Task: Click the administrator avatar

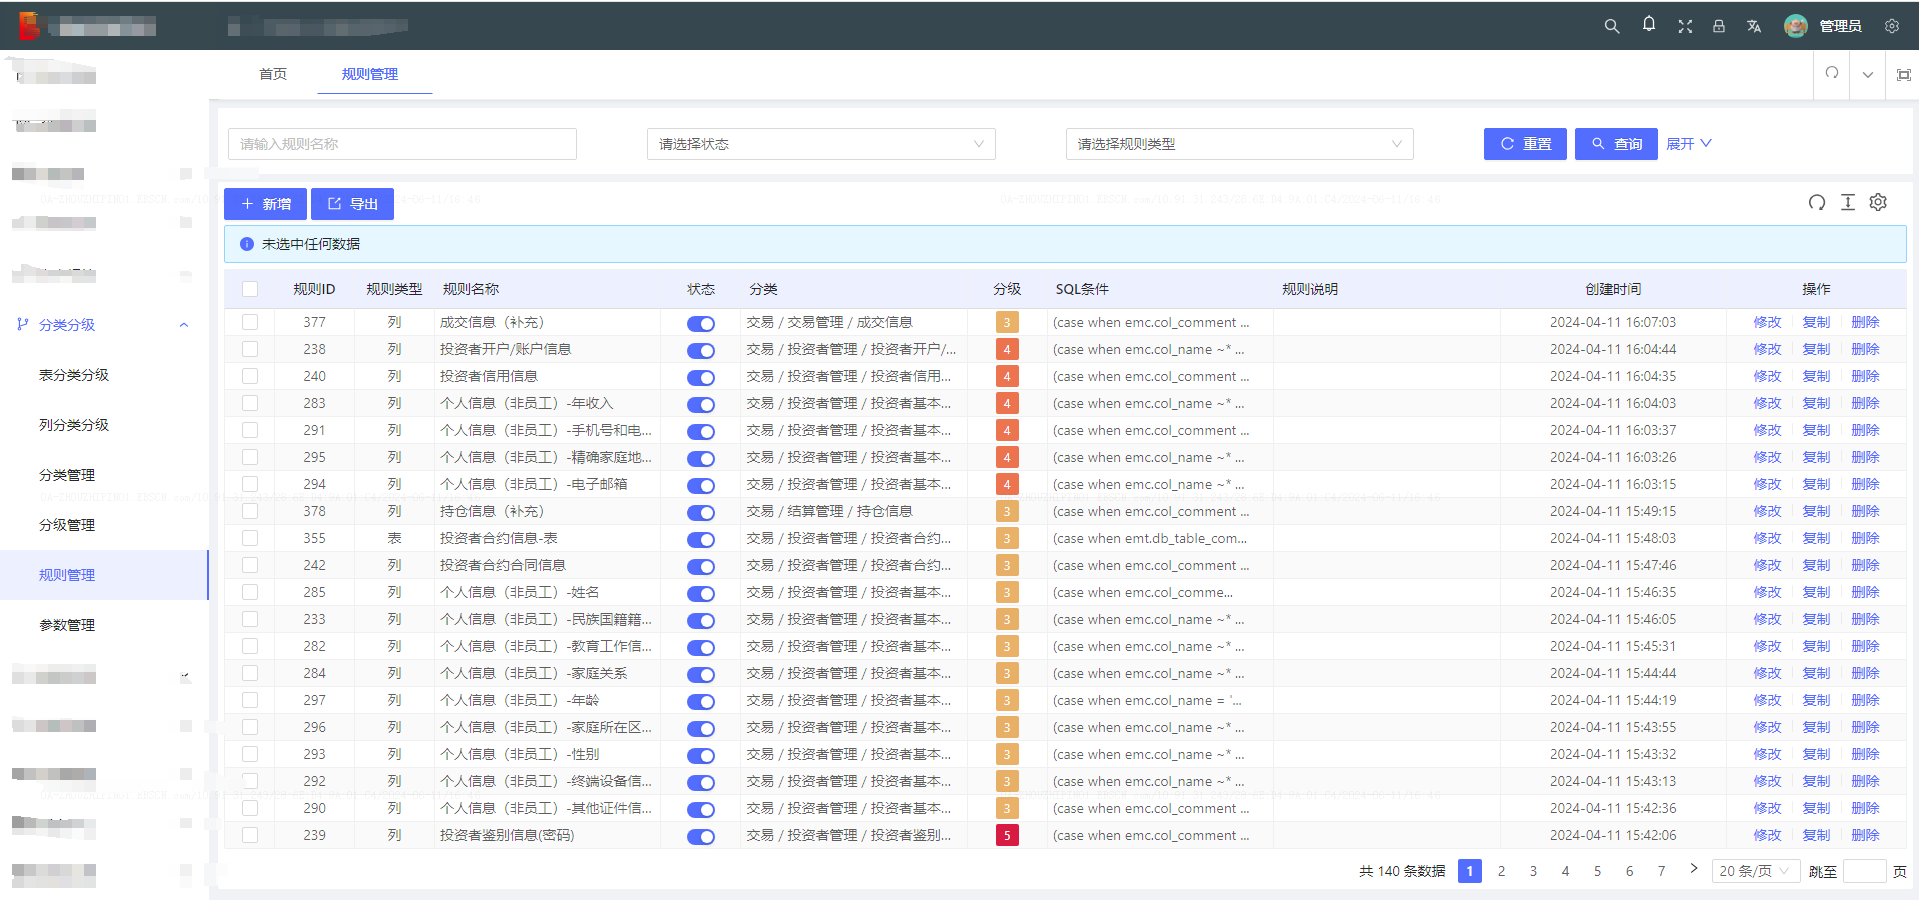Action: click(x=1795, y=26)
